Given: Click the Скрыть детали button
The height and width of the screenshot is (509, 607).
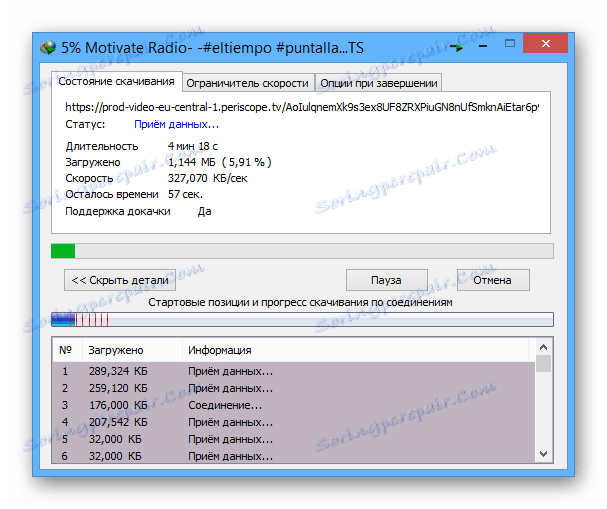Looking at the screenshot, I should (120, 280).
